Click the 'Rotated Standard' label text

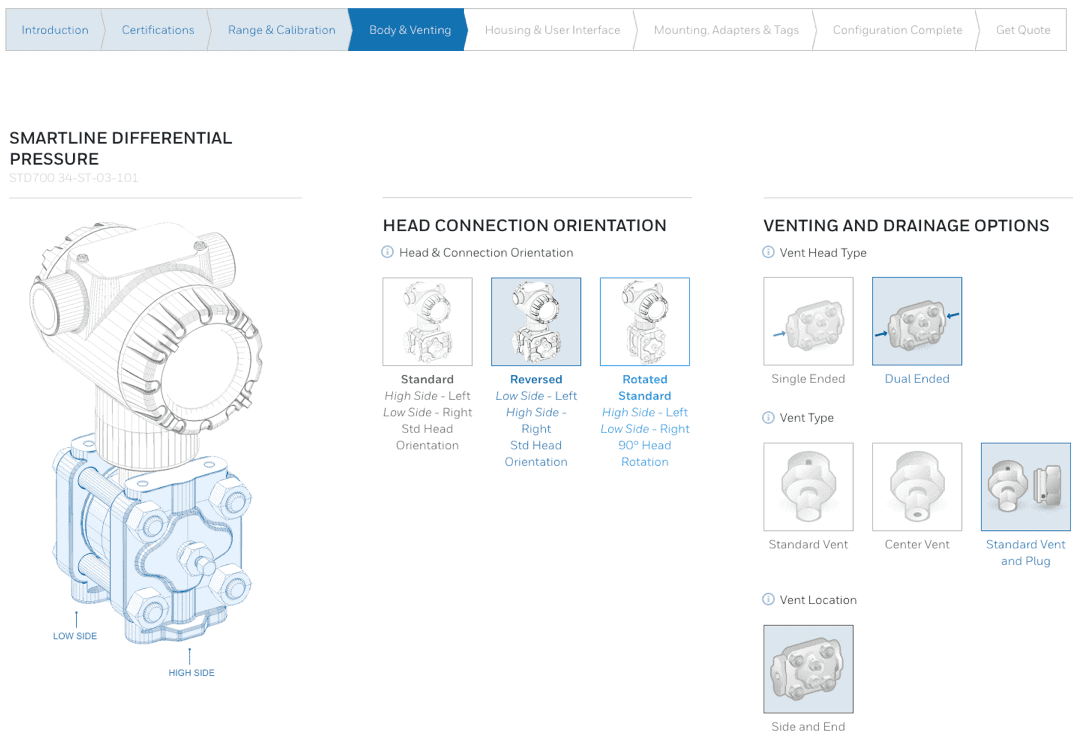point(645,387)
